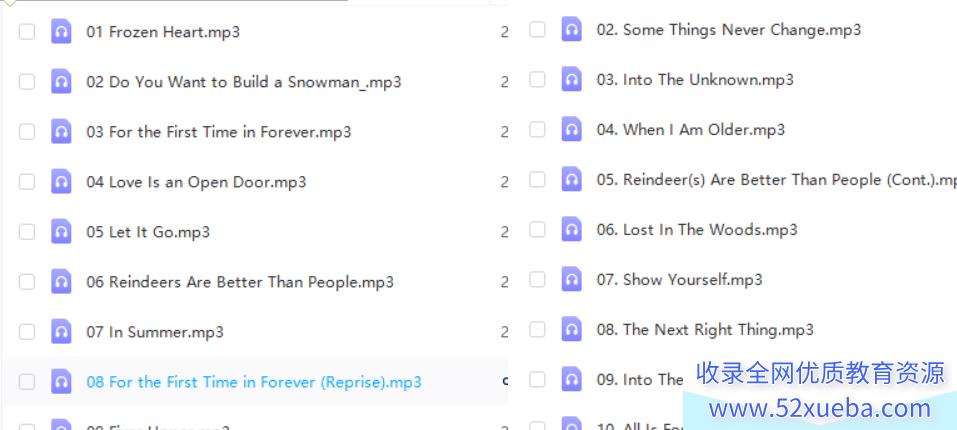
Task: Check the highlighted 08 For the First Time in Forever (Reprise) row
Action: (27, 382)
